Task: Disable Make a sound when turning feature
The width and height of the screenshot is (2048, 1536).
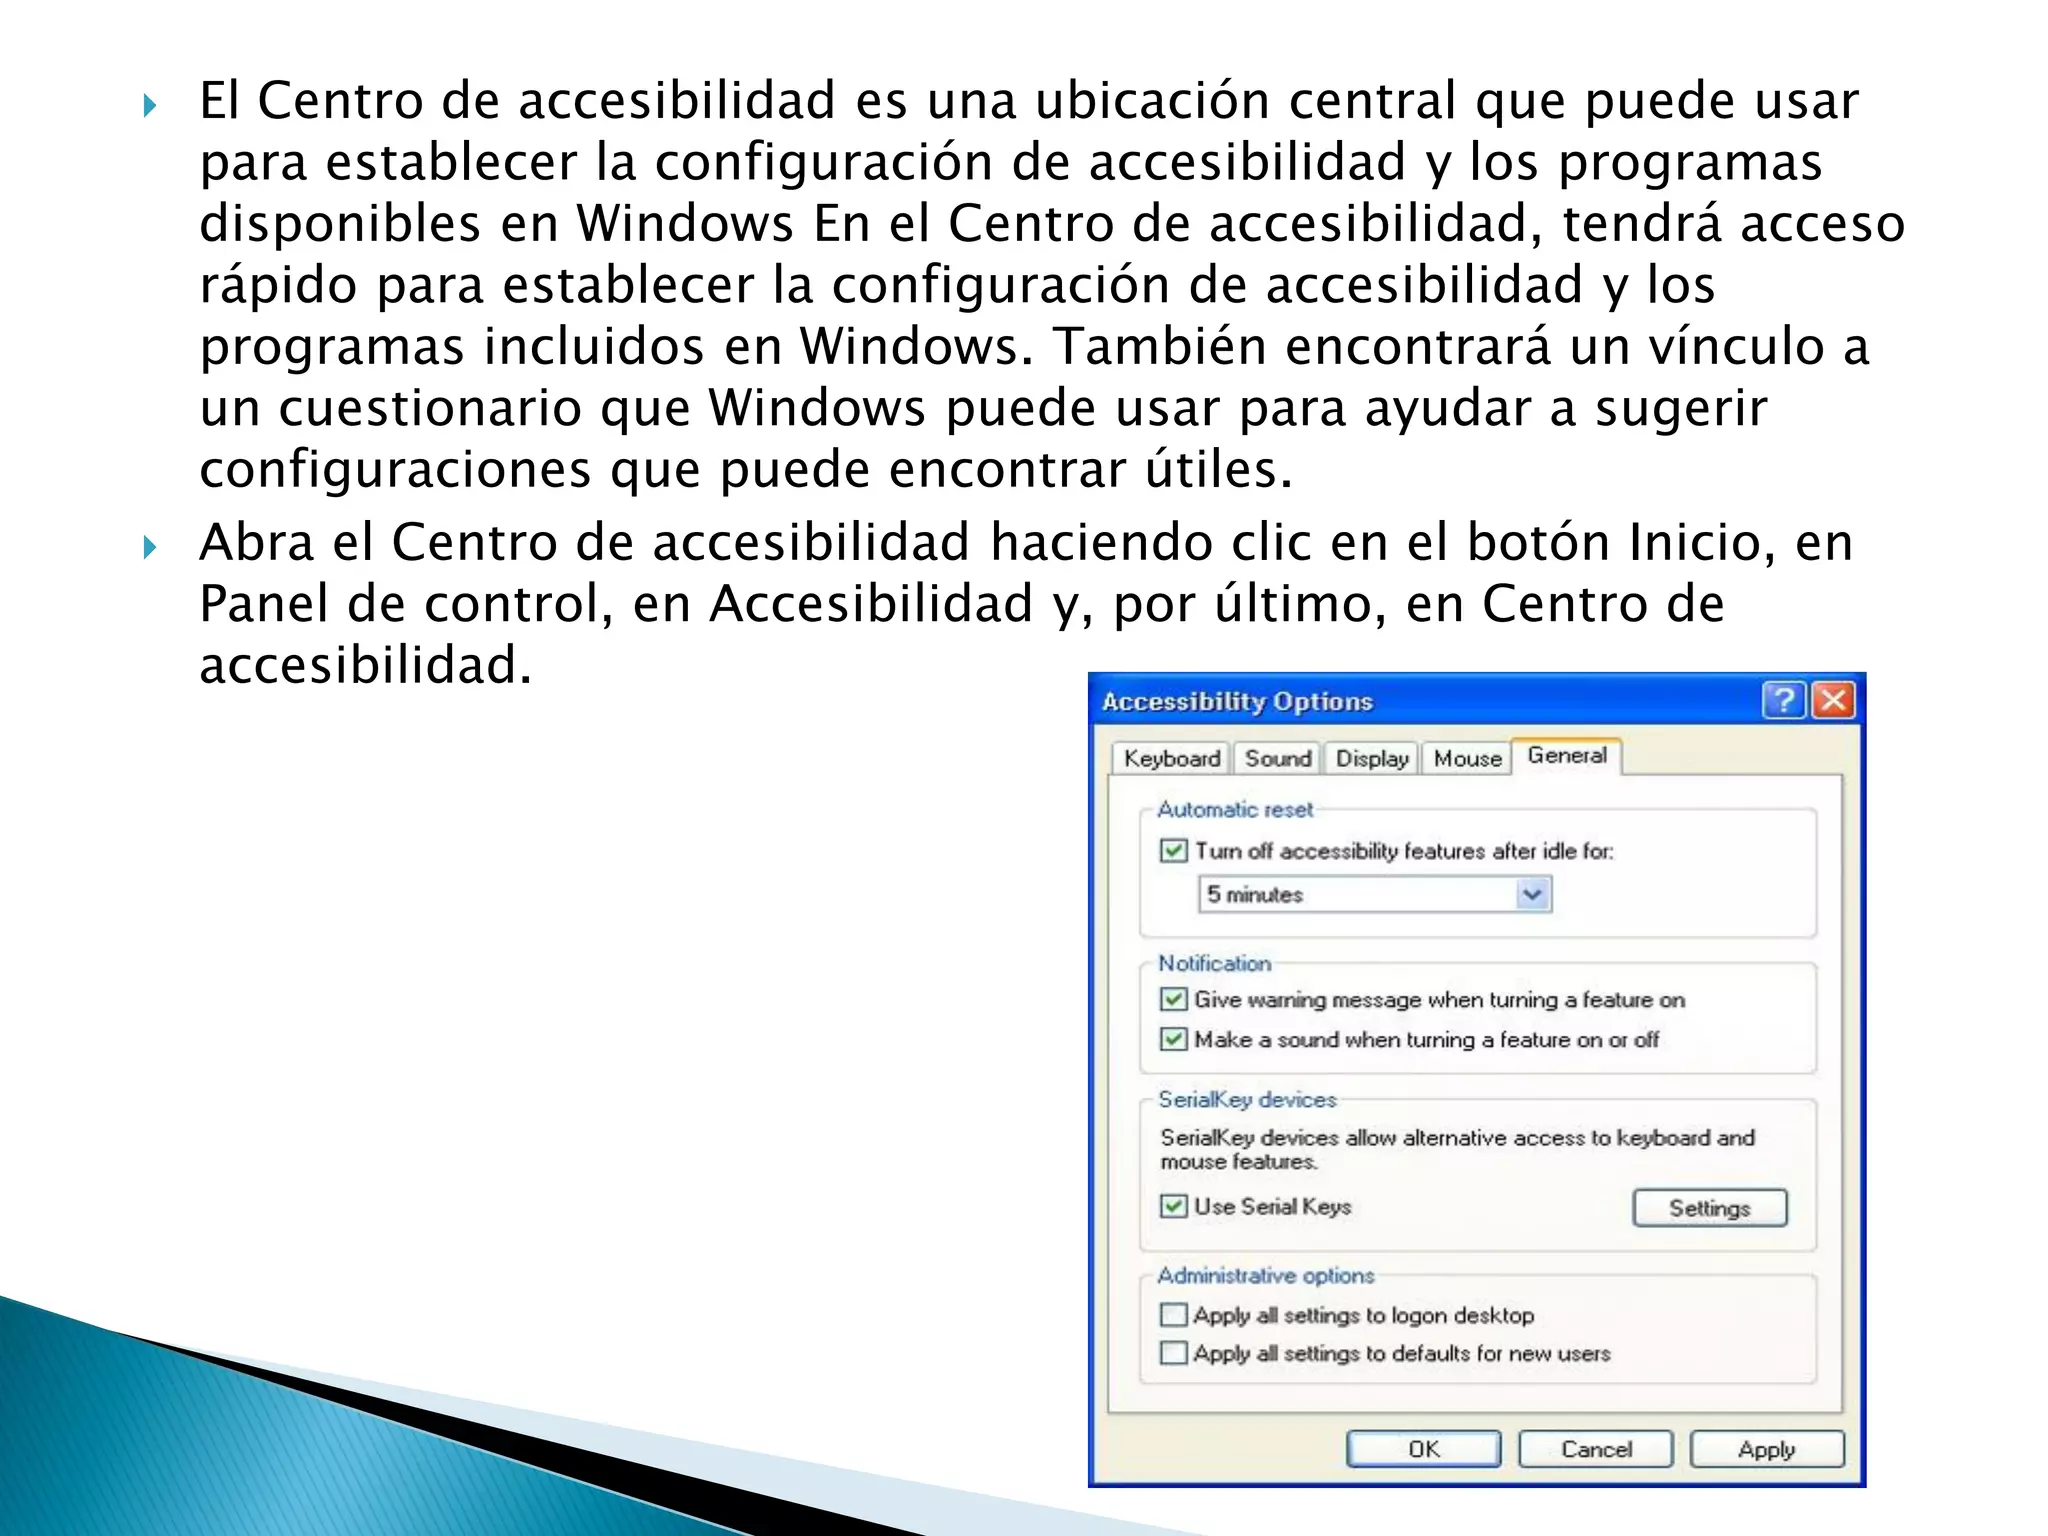Action: coord(1173,1040)
